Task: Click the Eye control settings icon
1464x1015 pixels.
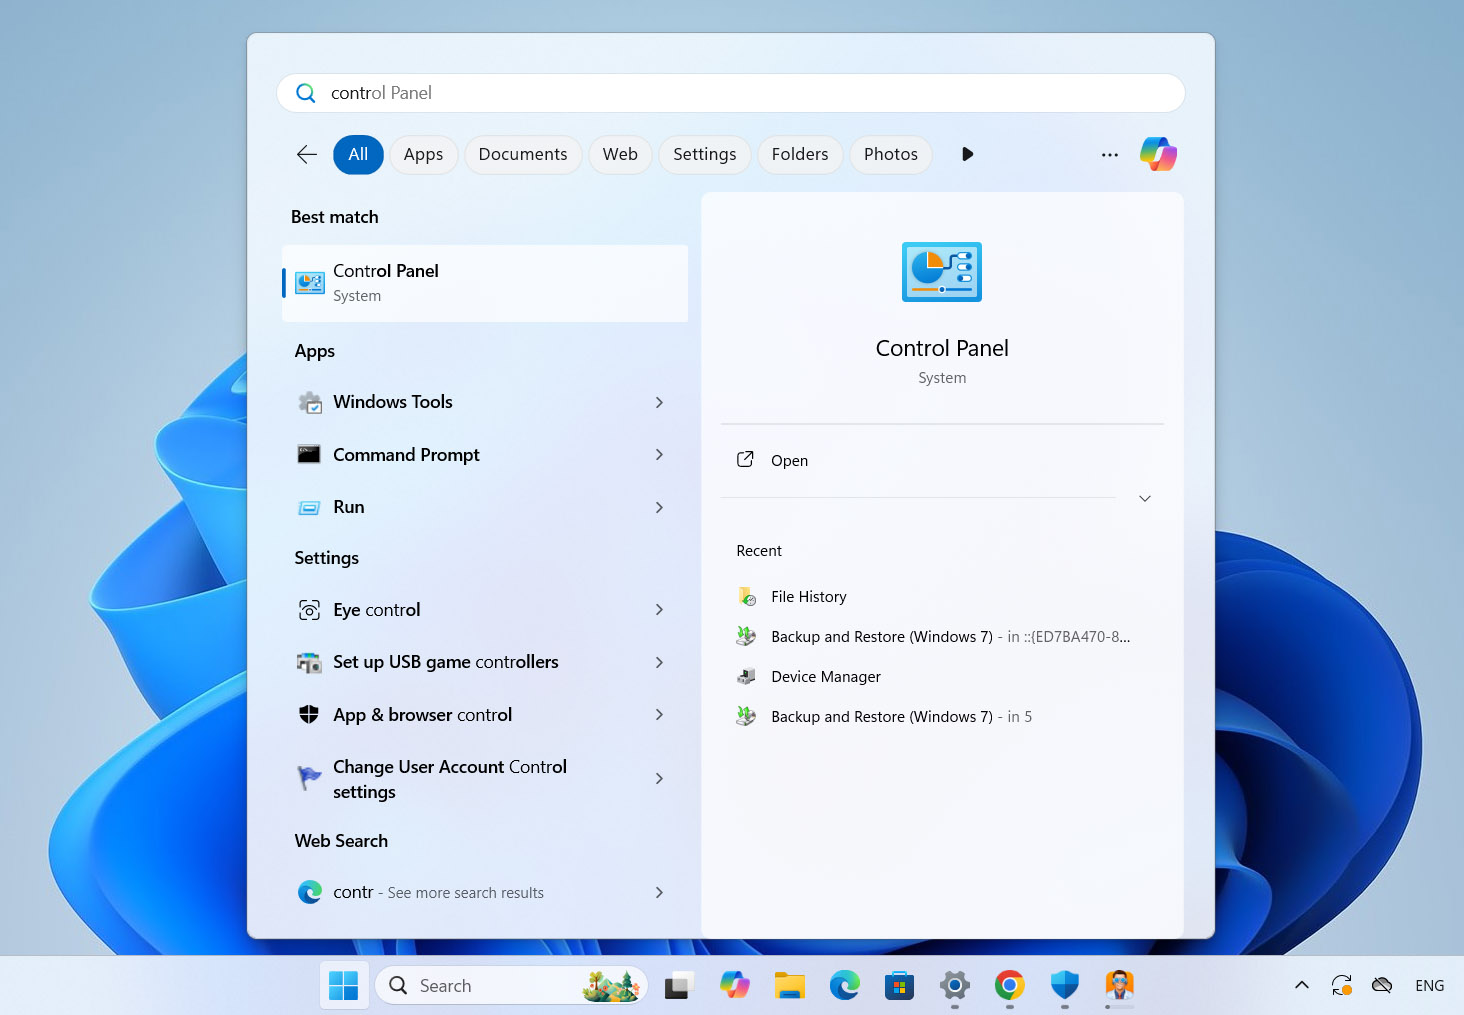Action: pyautogui.click(x=310, y=610)
